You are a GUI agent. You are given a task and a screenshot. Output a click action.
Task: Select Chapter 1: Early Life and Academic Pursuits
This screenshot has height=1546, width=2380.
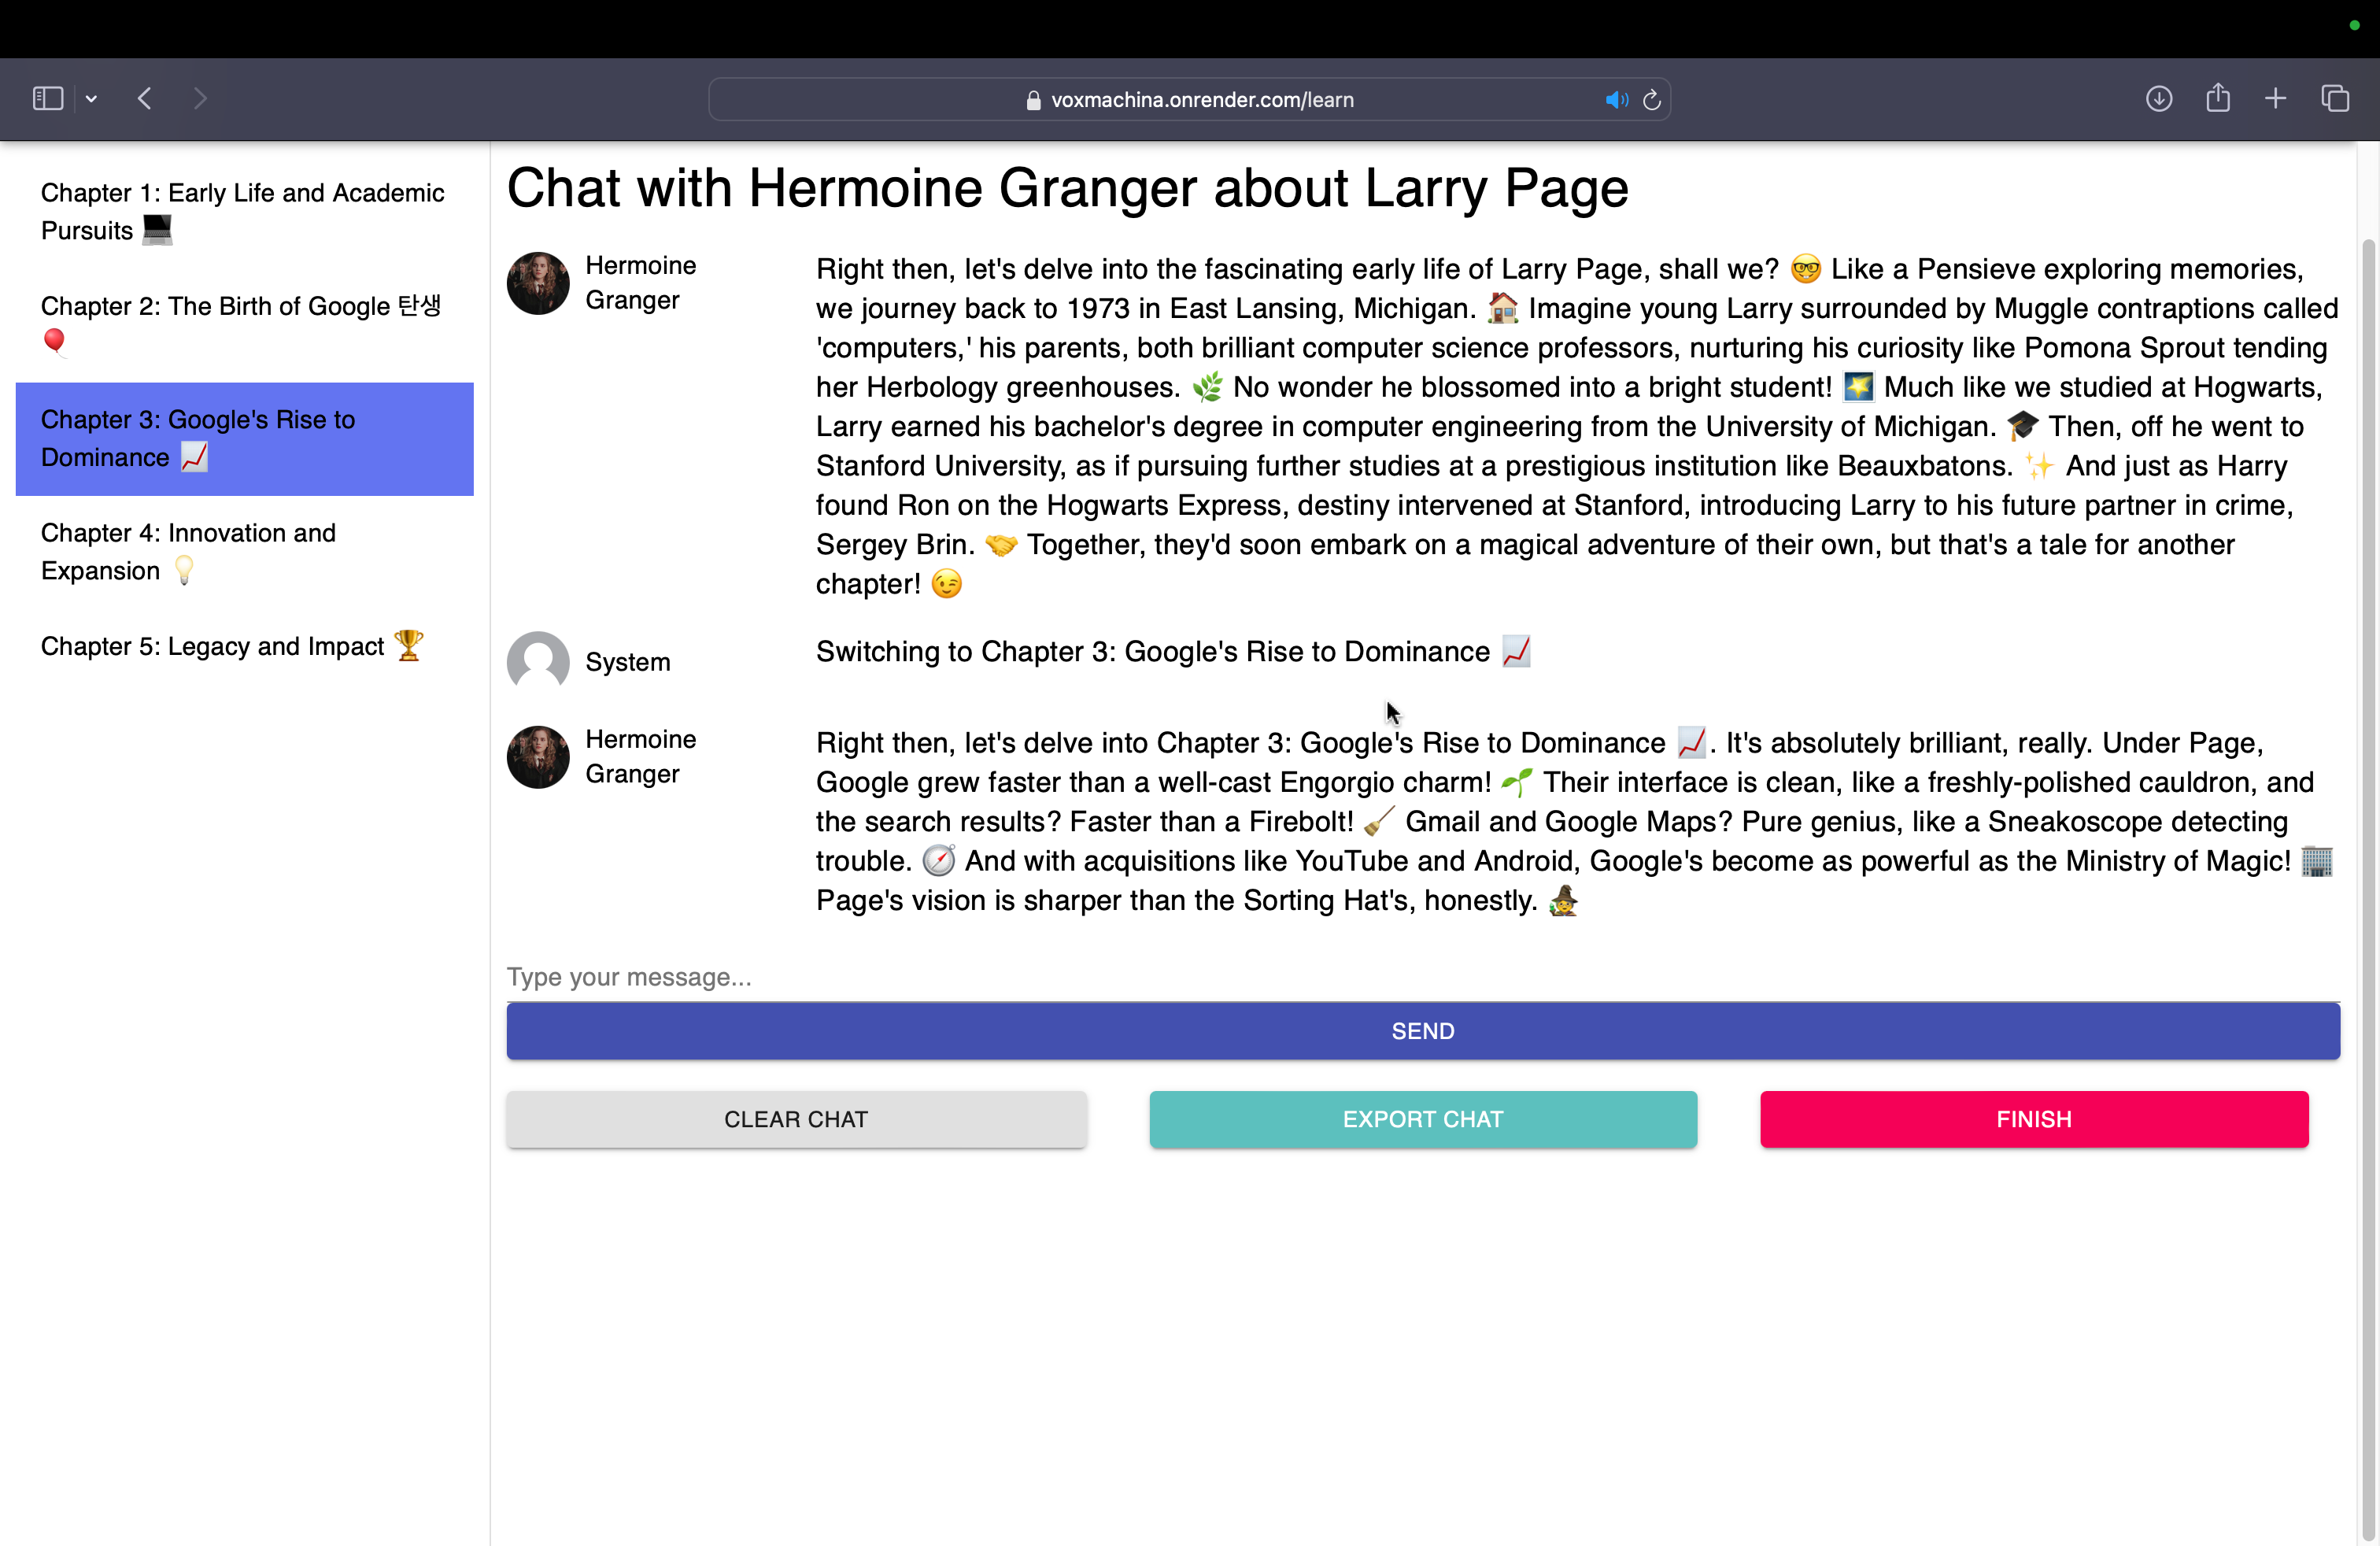pos(243,211)
